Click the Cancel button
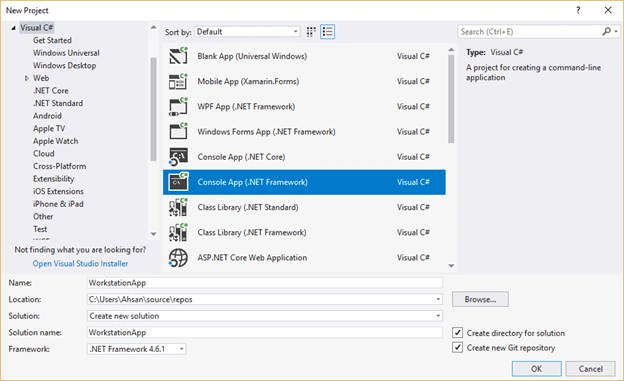The width and height of the screenshot is (624, 381). [591, 369]
